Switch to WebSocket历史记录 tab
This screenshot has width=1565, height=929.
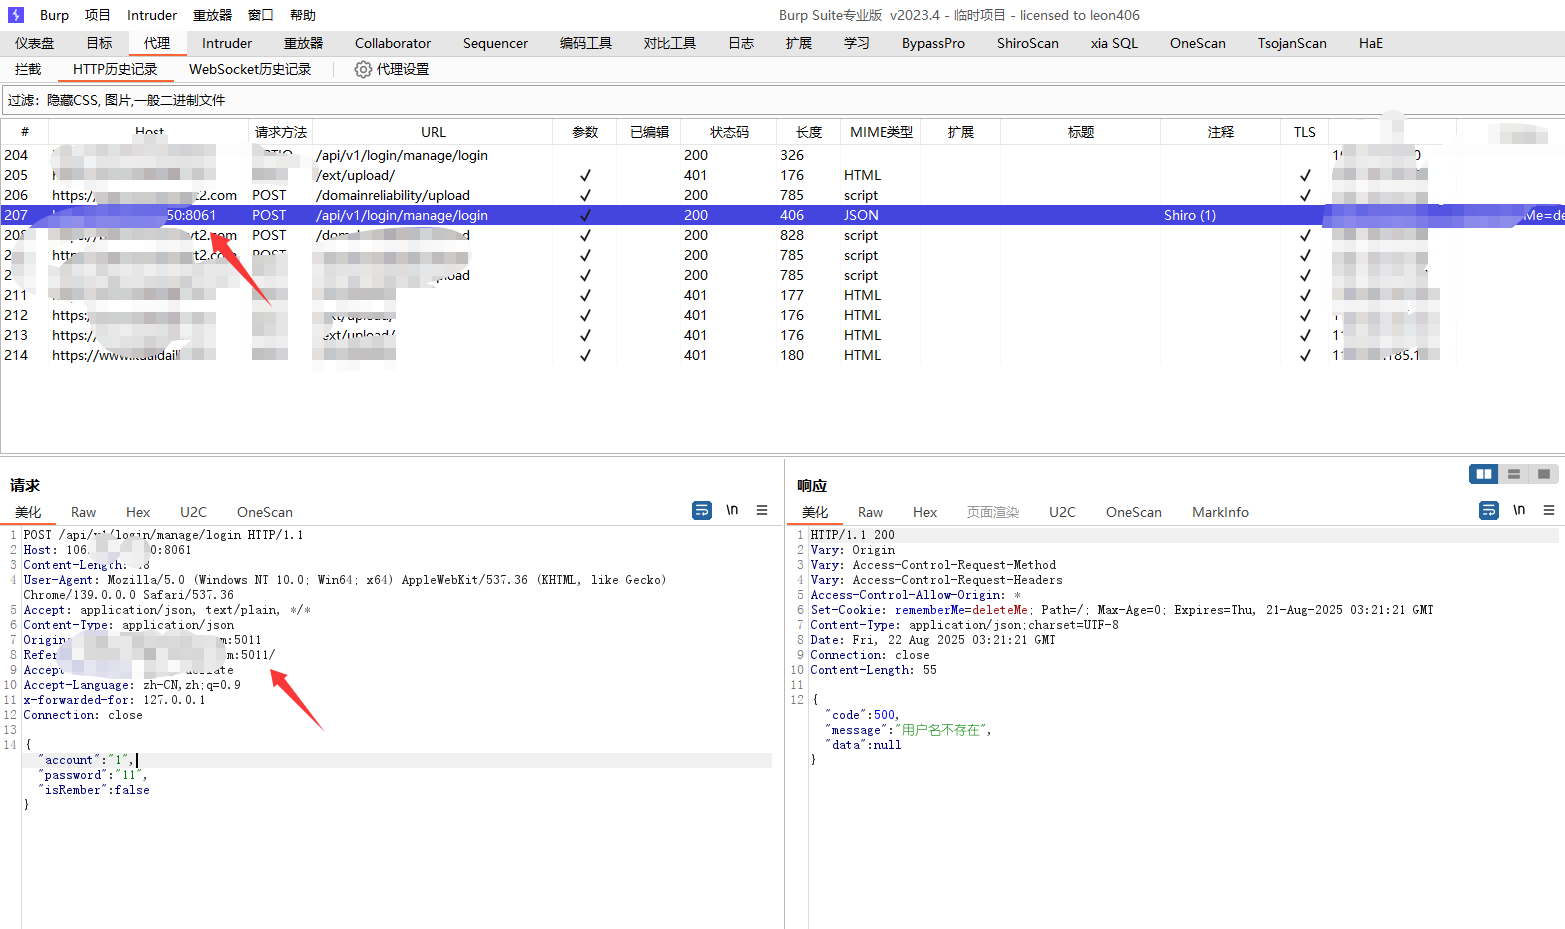[250, 69]
